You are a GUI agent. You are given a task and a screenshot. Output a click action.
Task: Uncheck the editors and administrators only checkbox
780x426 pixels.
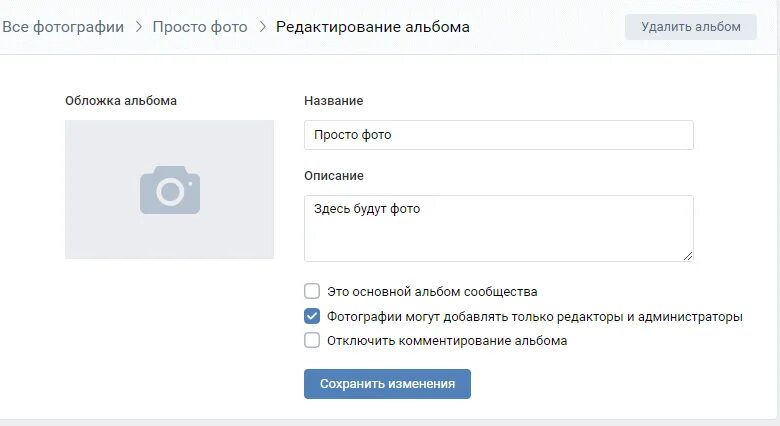pyautogui.click(x=312, y=316)
